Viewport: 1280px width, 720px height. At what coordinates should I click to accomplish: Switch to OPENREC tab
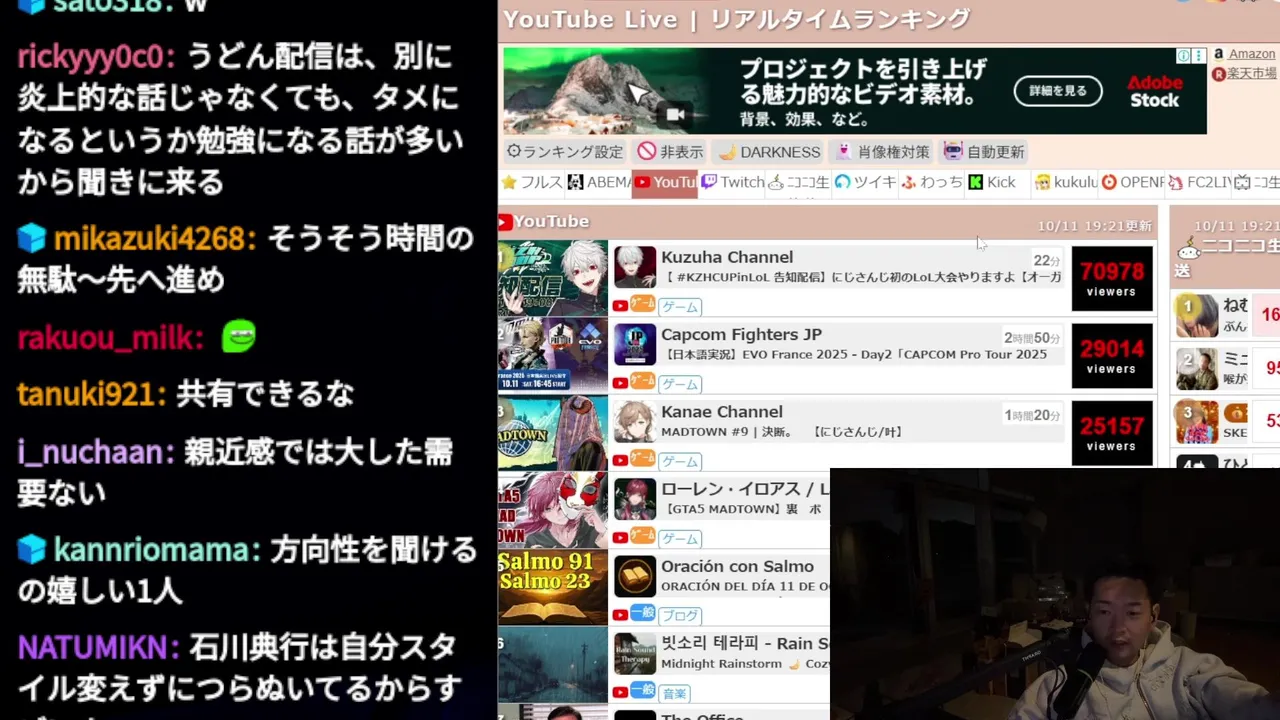coord(1132,182)
